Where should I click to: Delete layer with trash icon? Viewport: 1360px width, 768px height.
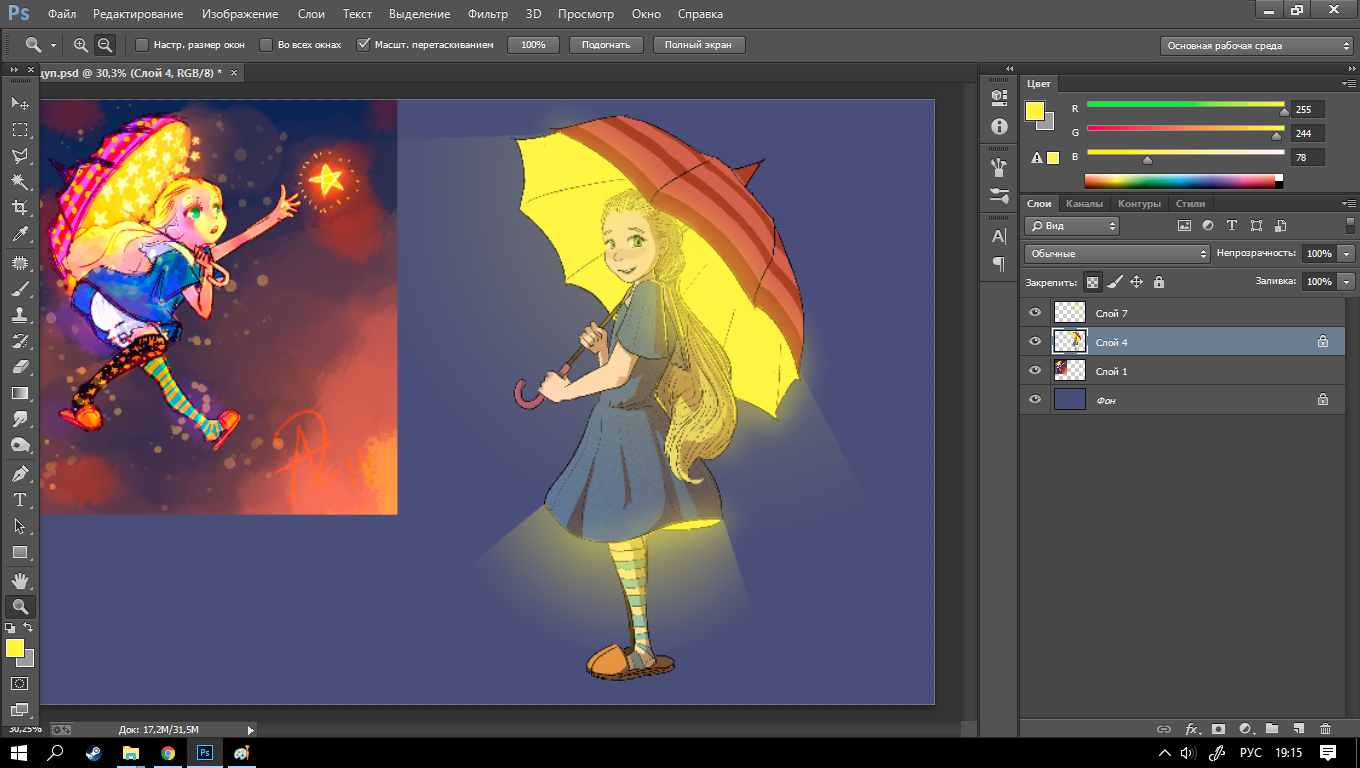pos(1326,729)
